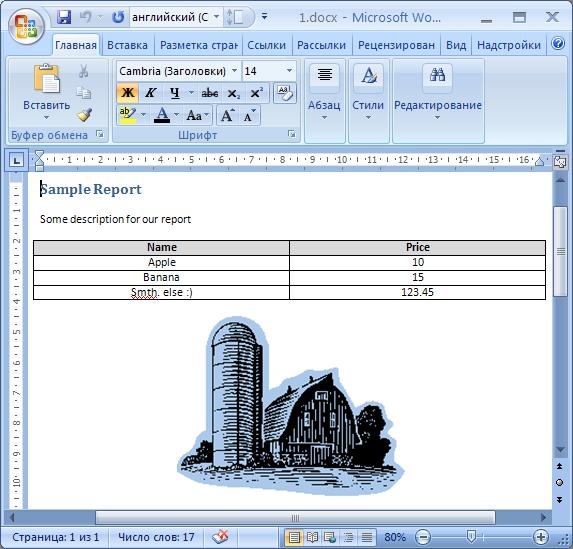
Task: Toggle underline formatting Ч
Action: pyautogui.click(x=175, y=93)
